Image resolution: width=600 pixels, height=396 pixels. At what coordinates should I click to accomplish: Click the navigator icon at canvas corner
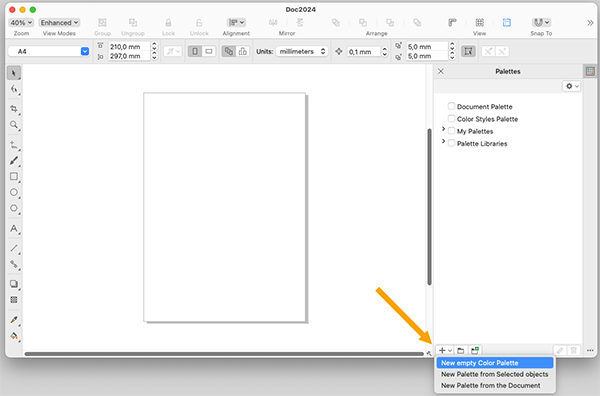tap(429, 354)
